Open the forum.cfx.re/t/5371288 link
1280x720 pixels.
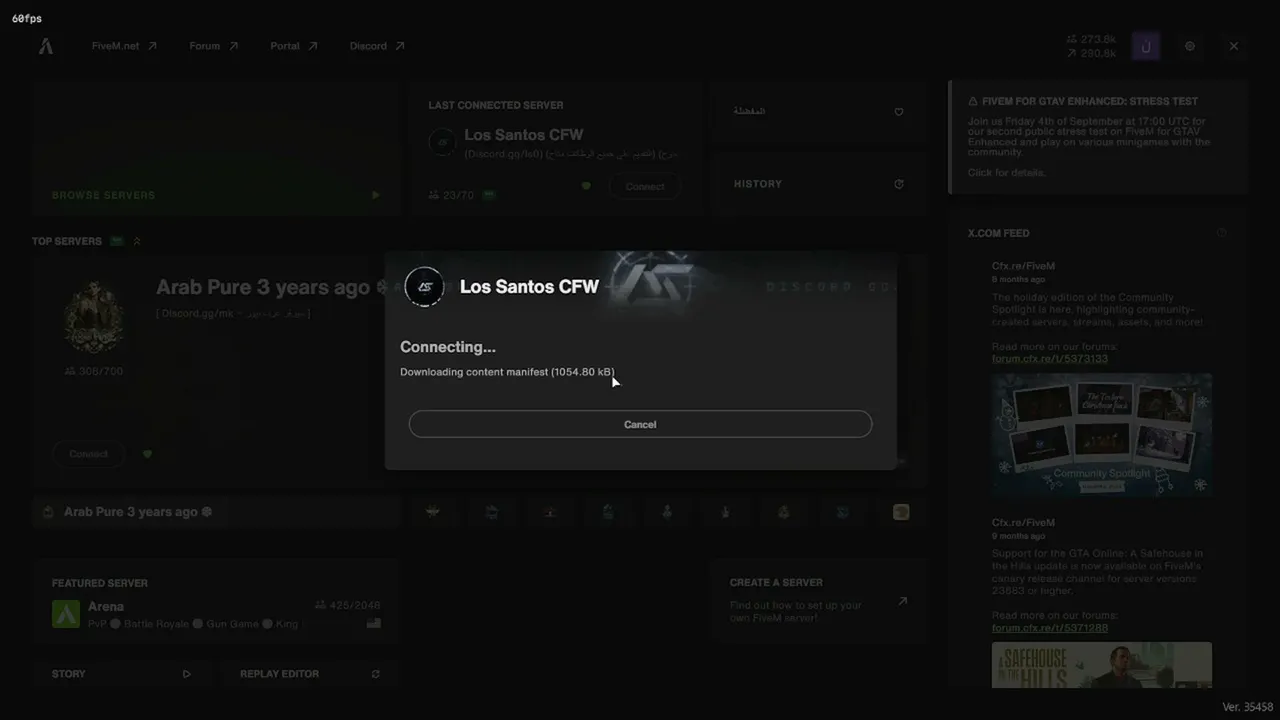click(1050, 628)
